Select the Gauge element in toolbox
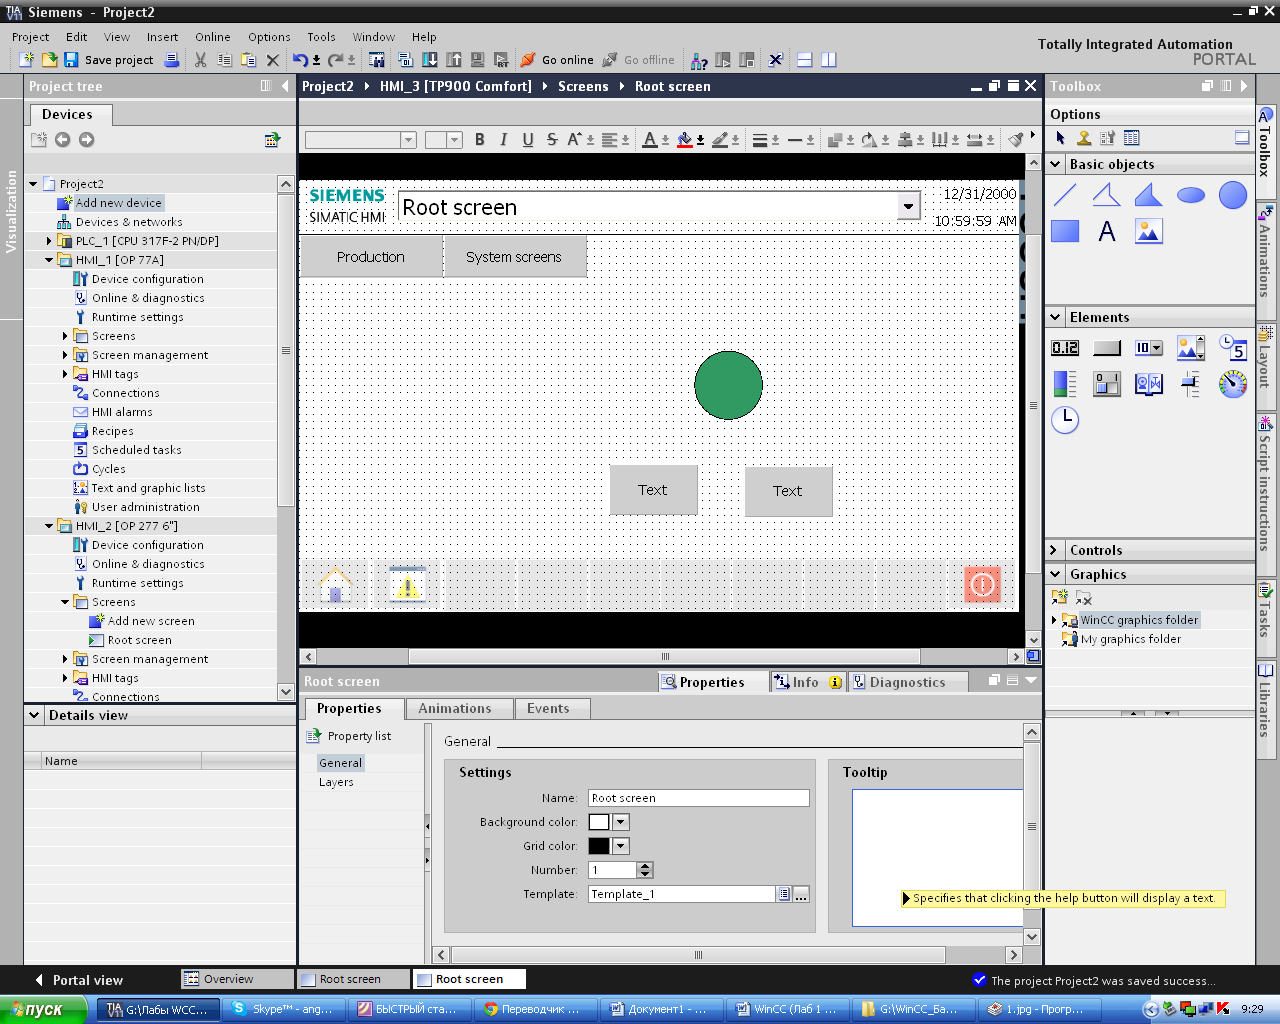1280x1024 pixels. tap(1233, 384)
